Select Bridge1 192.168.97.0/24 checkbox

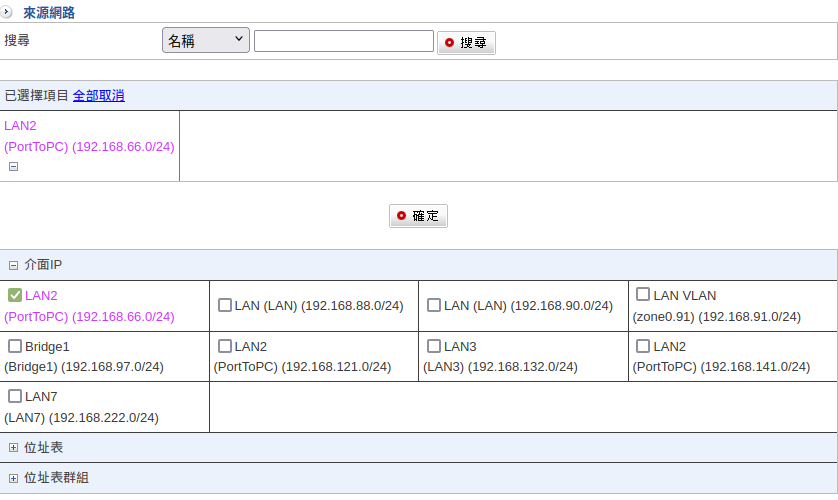(15, 346)
